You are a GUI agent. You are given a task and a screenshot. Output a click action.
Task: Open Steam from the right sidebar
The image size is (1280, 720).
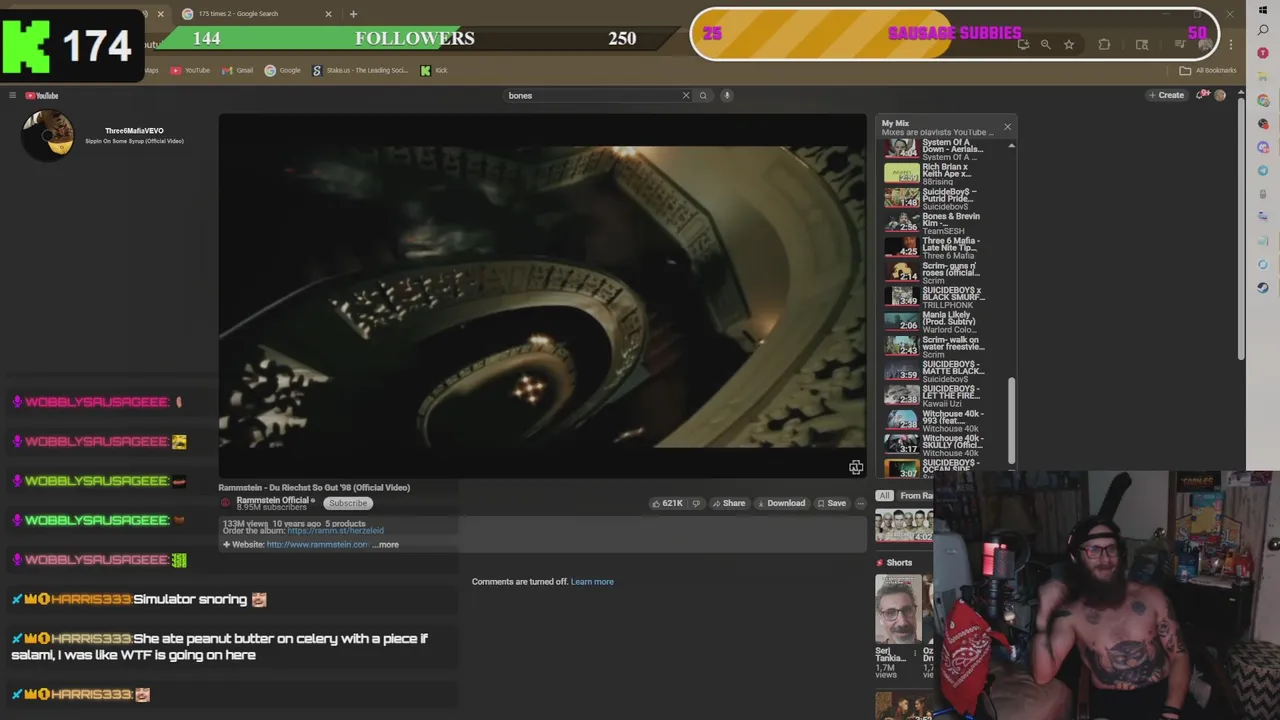coord(1263,287)
